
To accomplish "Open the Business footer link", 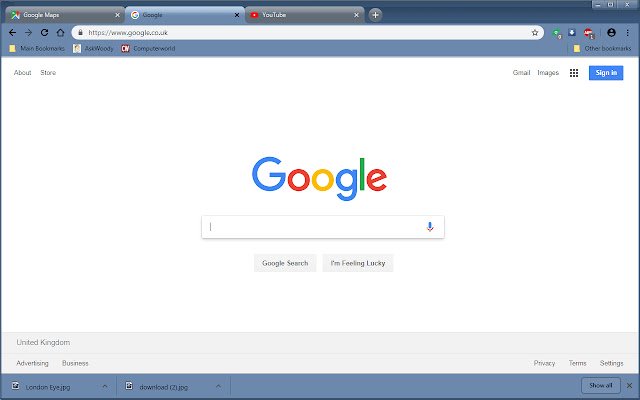I will [75, 363].
